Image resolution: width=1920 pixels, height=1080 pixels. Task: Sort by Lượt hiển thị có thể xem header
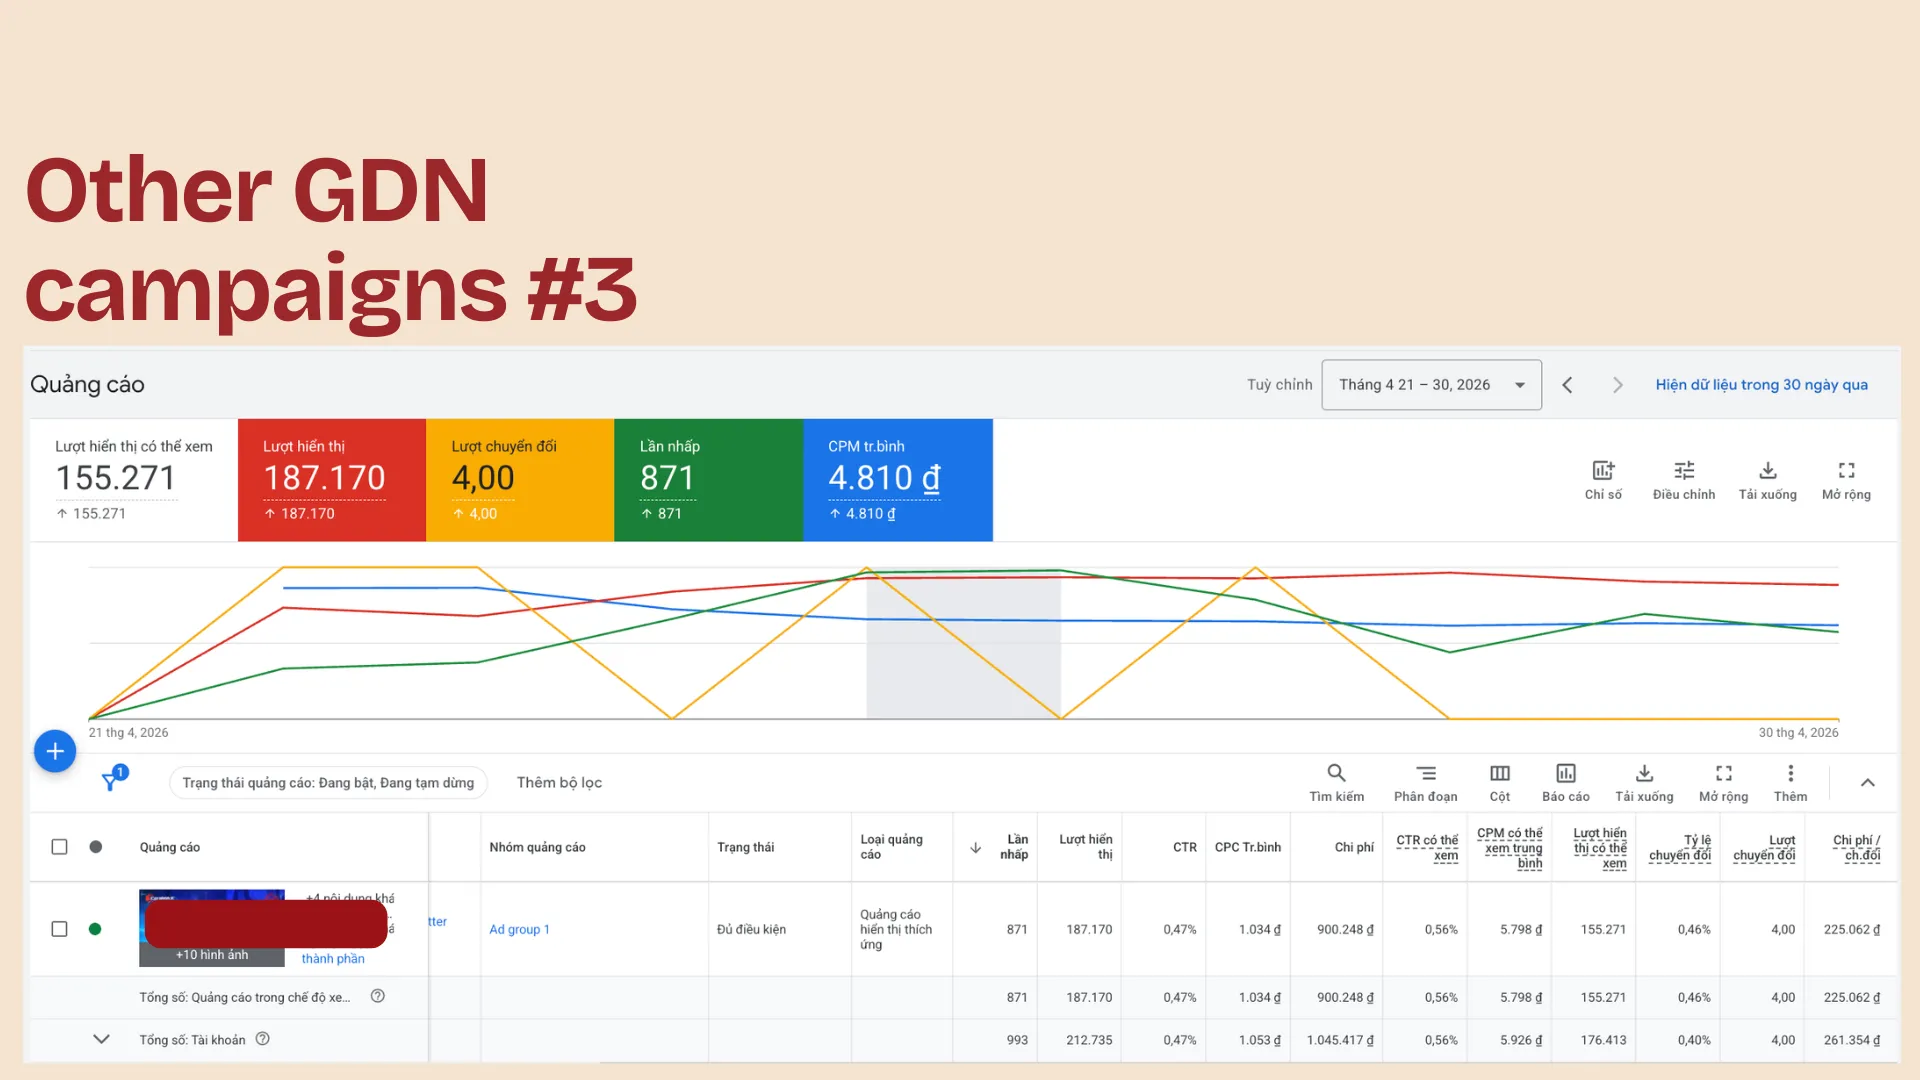coord(1599,848)
